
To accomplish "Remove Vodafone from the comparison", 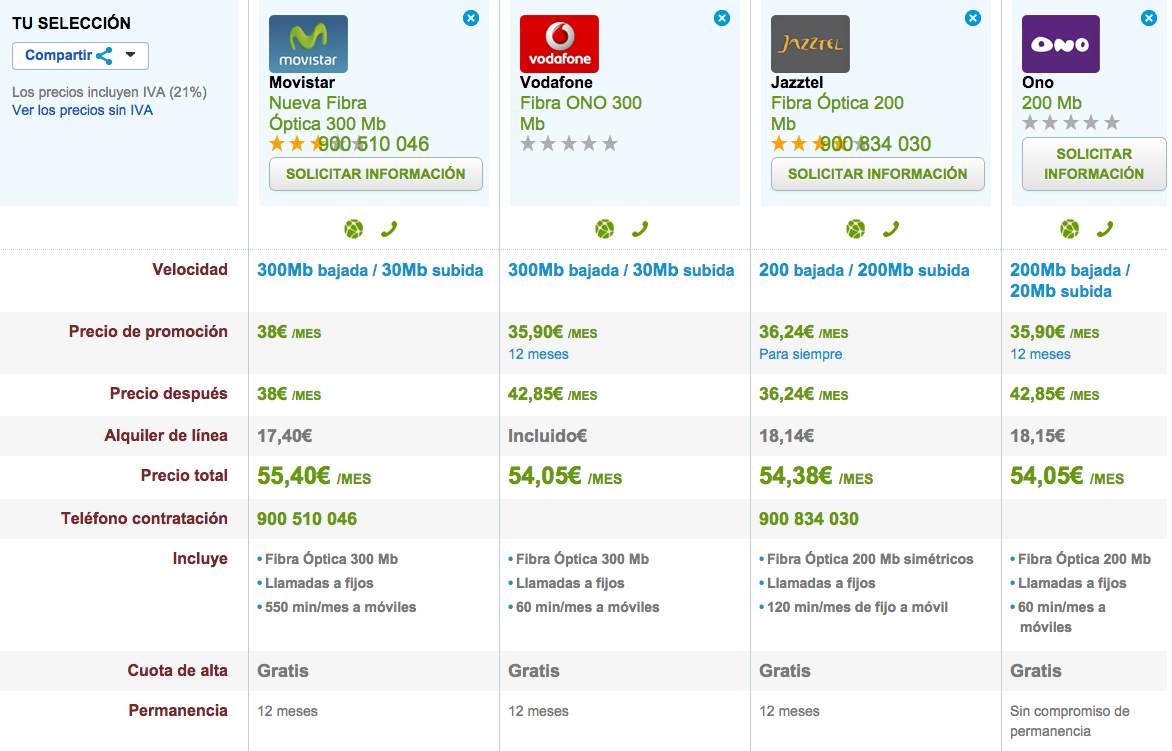I will click(x=722, y=18).
